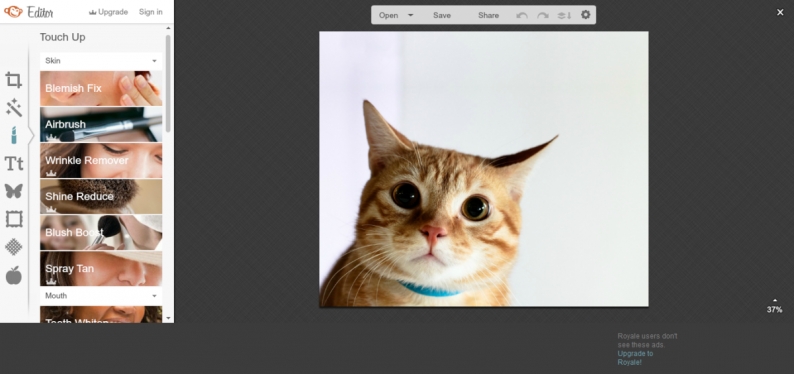Screen dimensions: 794x374
Task: Open the apple Themes icon
Action: (x=14, y=275)
